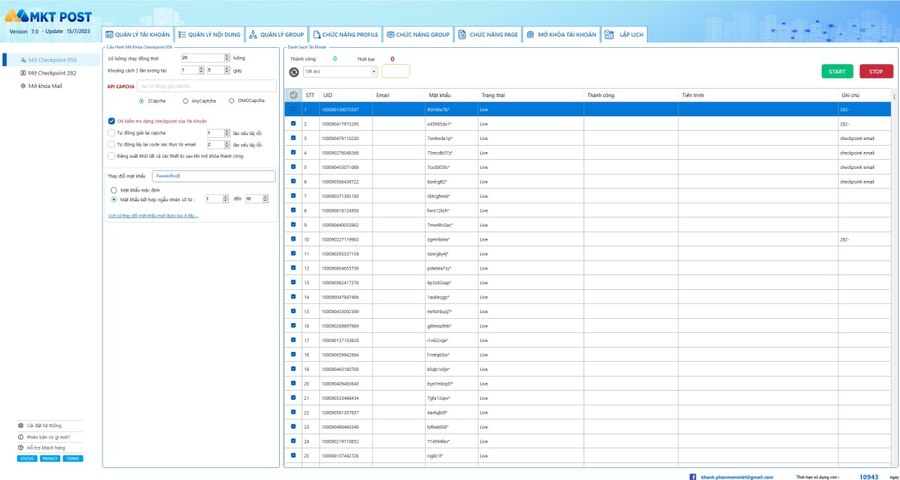The width and height of the screenshot is (900, 480).
Task: Click the people icon on Chức Năng Group
Action: coord(390,34)
